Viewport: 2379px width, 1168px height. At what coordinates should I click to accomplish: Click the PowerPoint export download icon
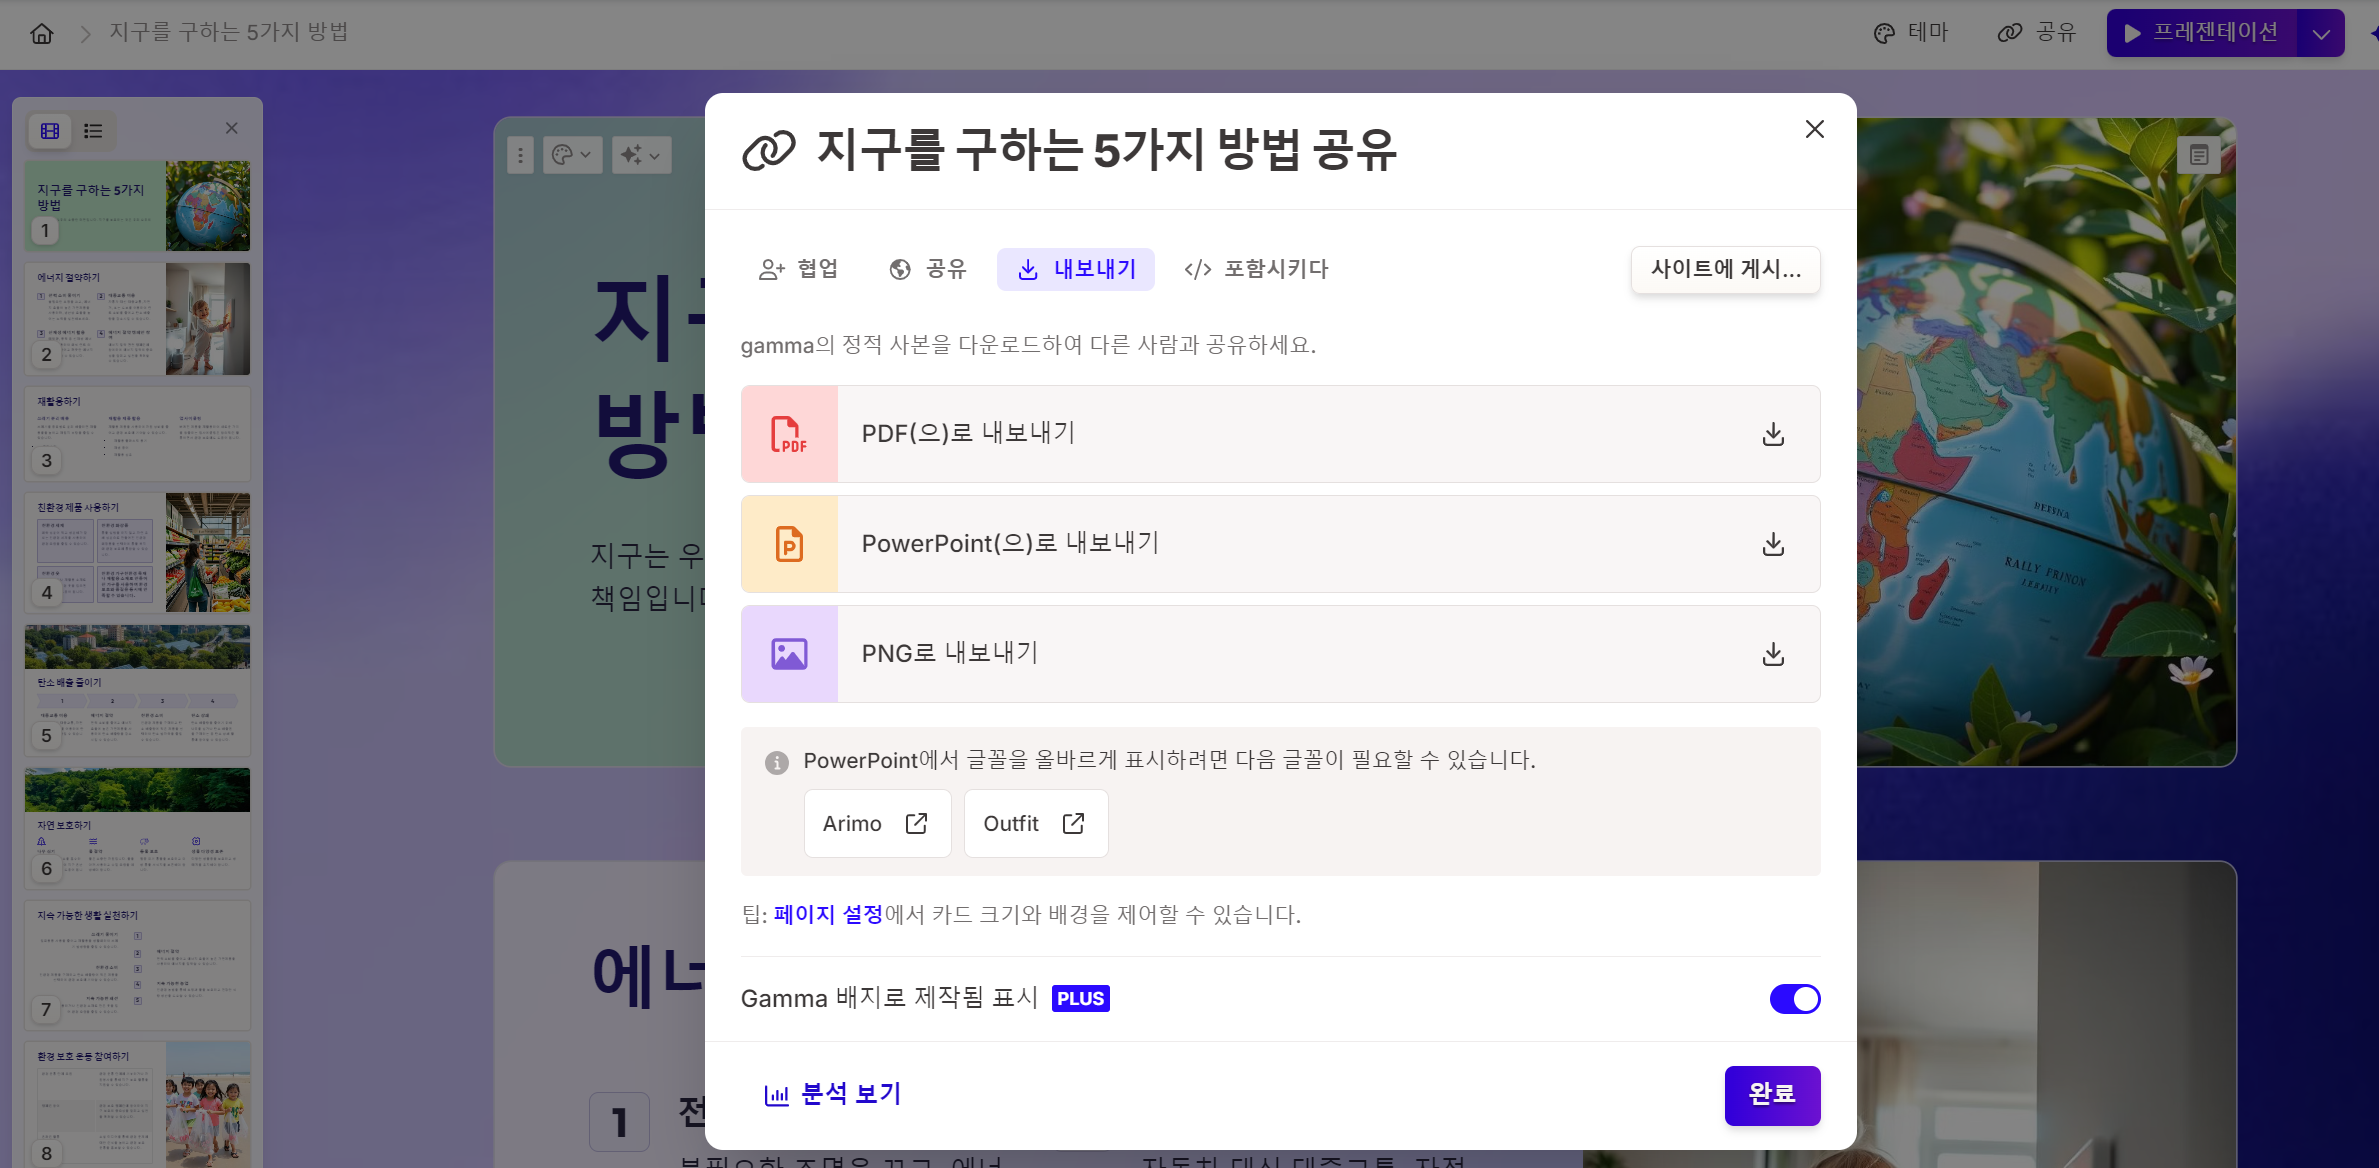[x=1772, y=544]
